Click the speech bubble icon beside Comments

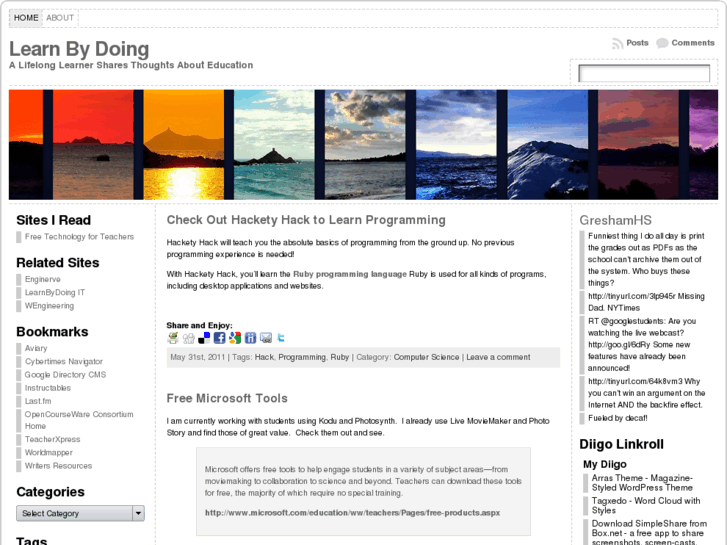tap(662, 43)
